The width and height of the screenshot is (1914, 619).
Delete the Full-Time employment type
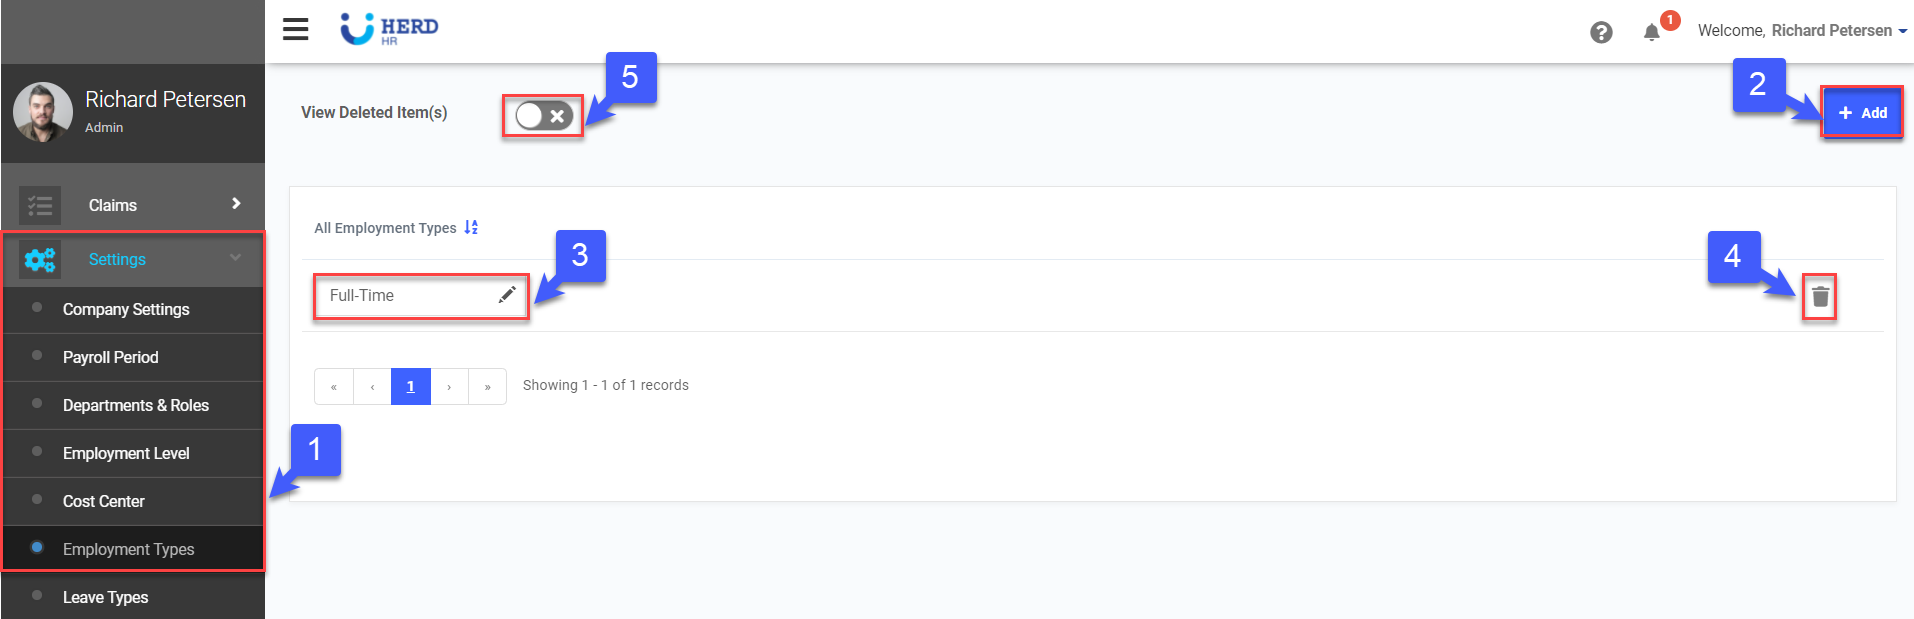coord(1820,297)
